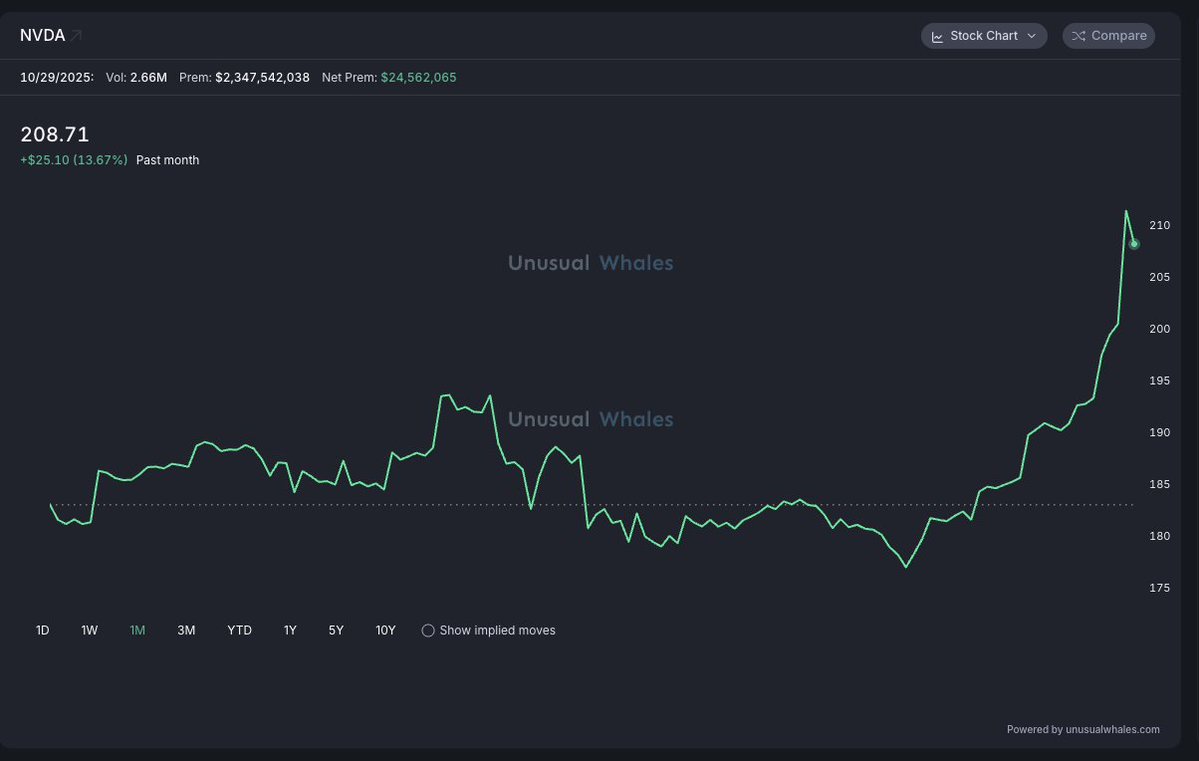This screenshot has height=761, width=1199.
Task: Select the 1W time range
Action: pos(90,631)
